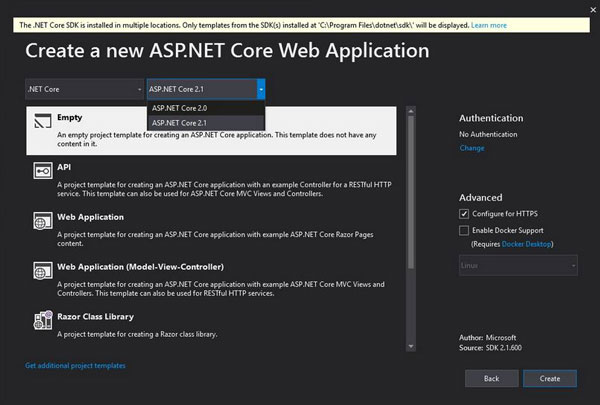Enable Docker Support checkbox
The width and height of the screenshot is (600, 405).
pos(464,230)
